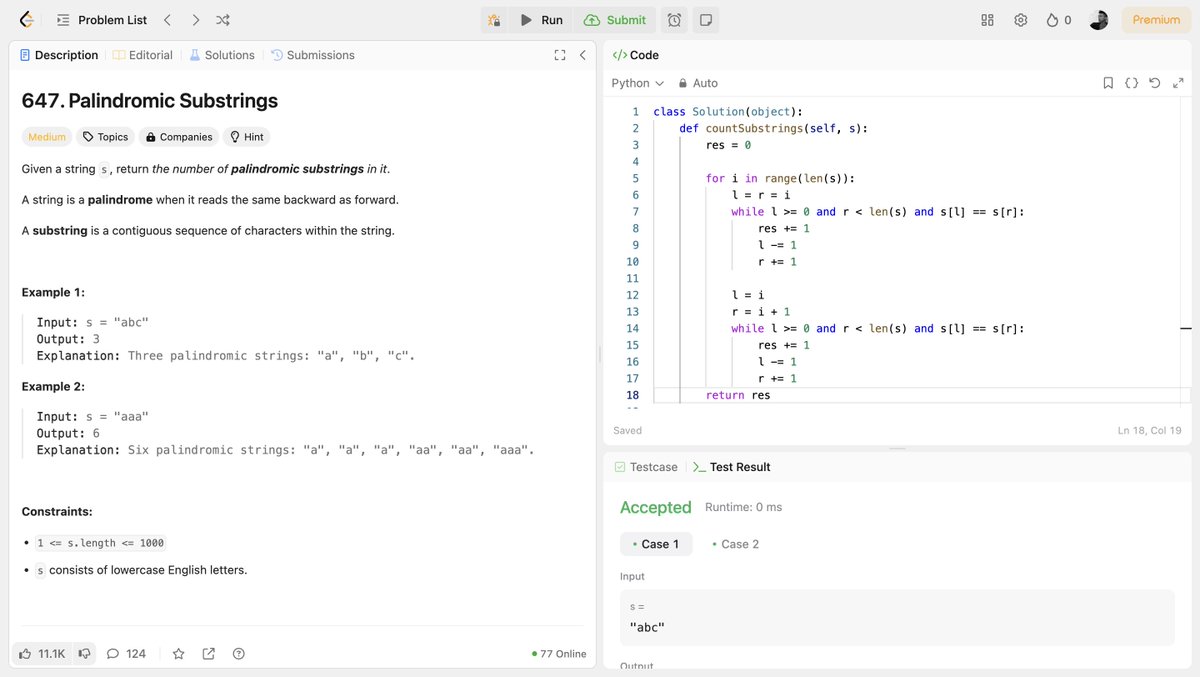Open the user profile avatar
This screenshot has width=1200, height=677.
(1098, 20)
